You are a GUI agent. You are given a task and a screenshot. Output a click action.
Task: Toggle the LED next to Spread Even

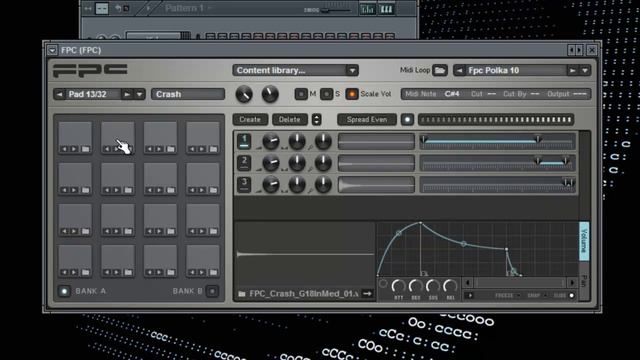pyautogui.click(x=407, y=120)
